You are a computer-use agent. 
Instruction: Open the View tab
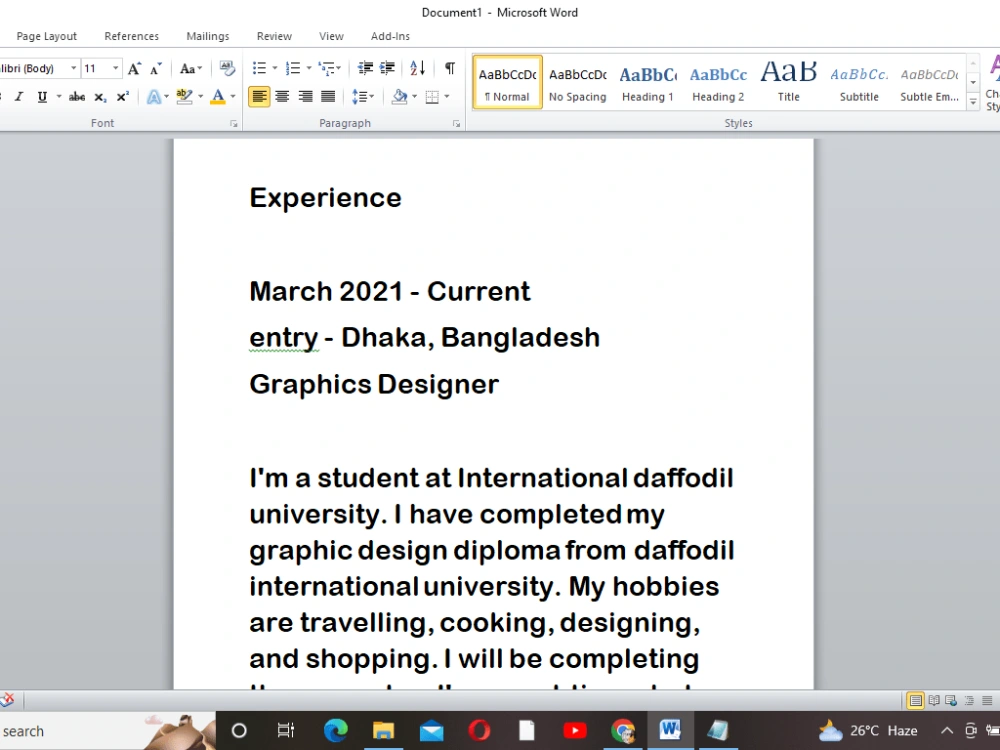(331, 36)
